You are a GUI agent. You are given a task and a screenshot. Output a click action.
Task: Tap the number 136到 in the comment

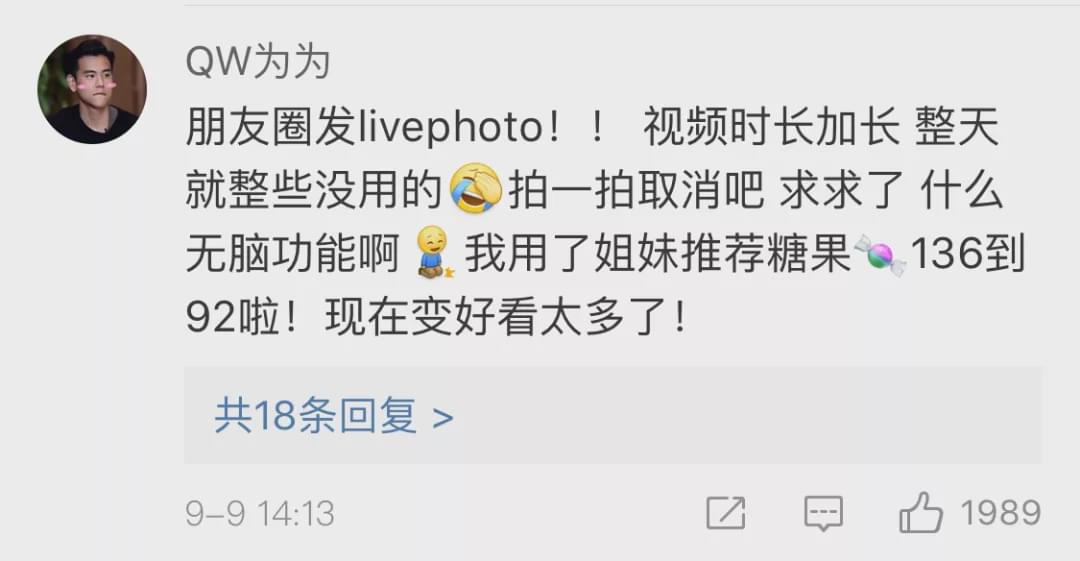968,253
